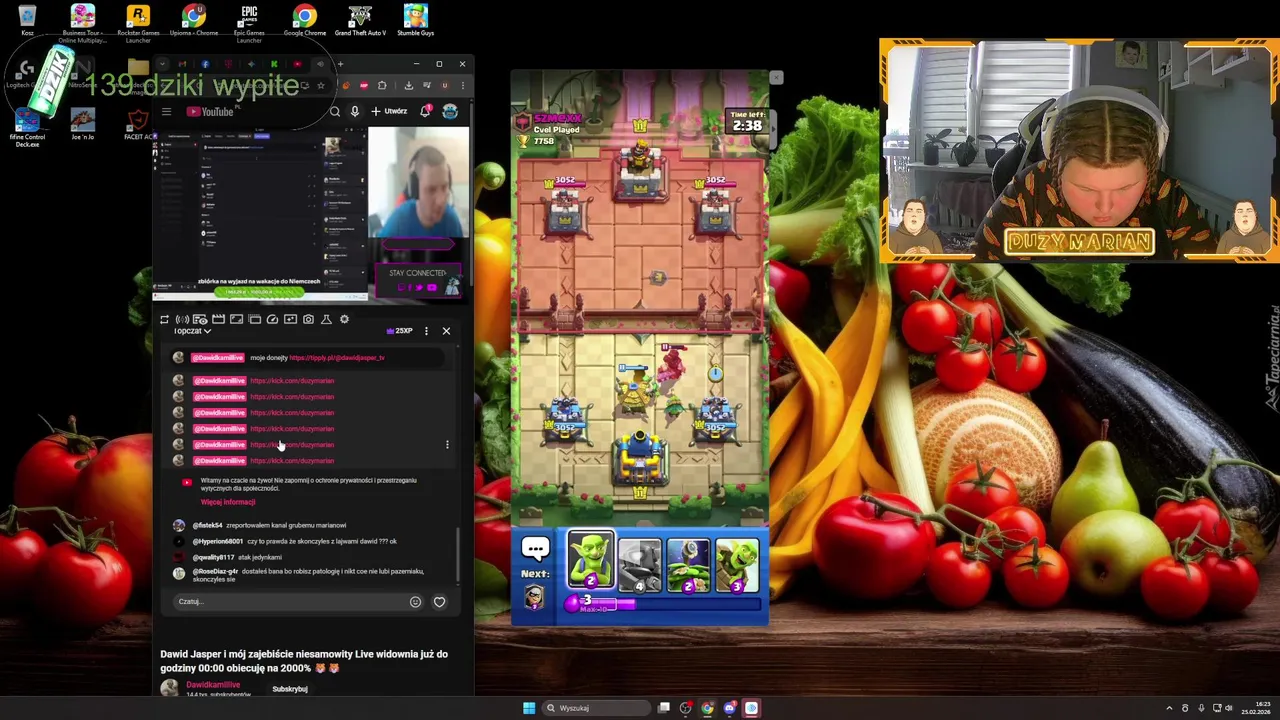The height and width of the screenshot is (720, 1280).
Task: Open Grand Theft Auto V desktop icon
Action: pyautogui.click(x=360, y=20)
